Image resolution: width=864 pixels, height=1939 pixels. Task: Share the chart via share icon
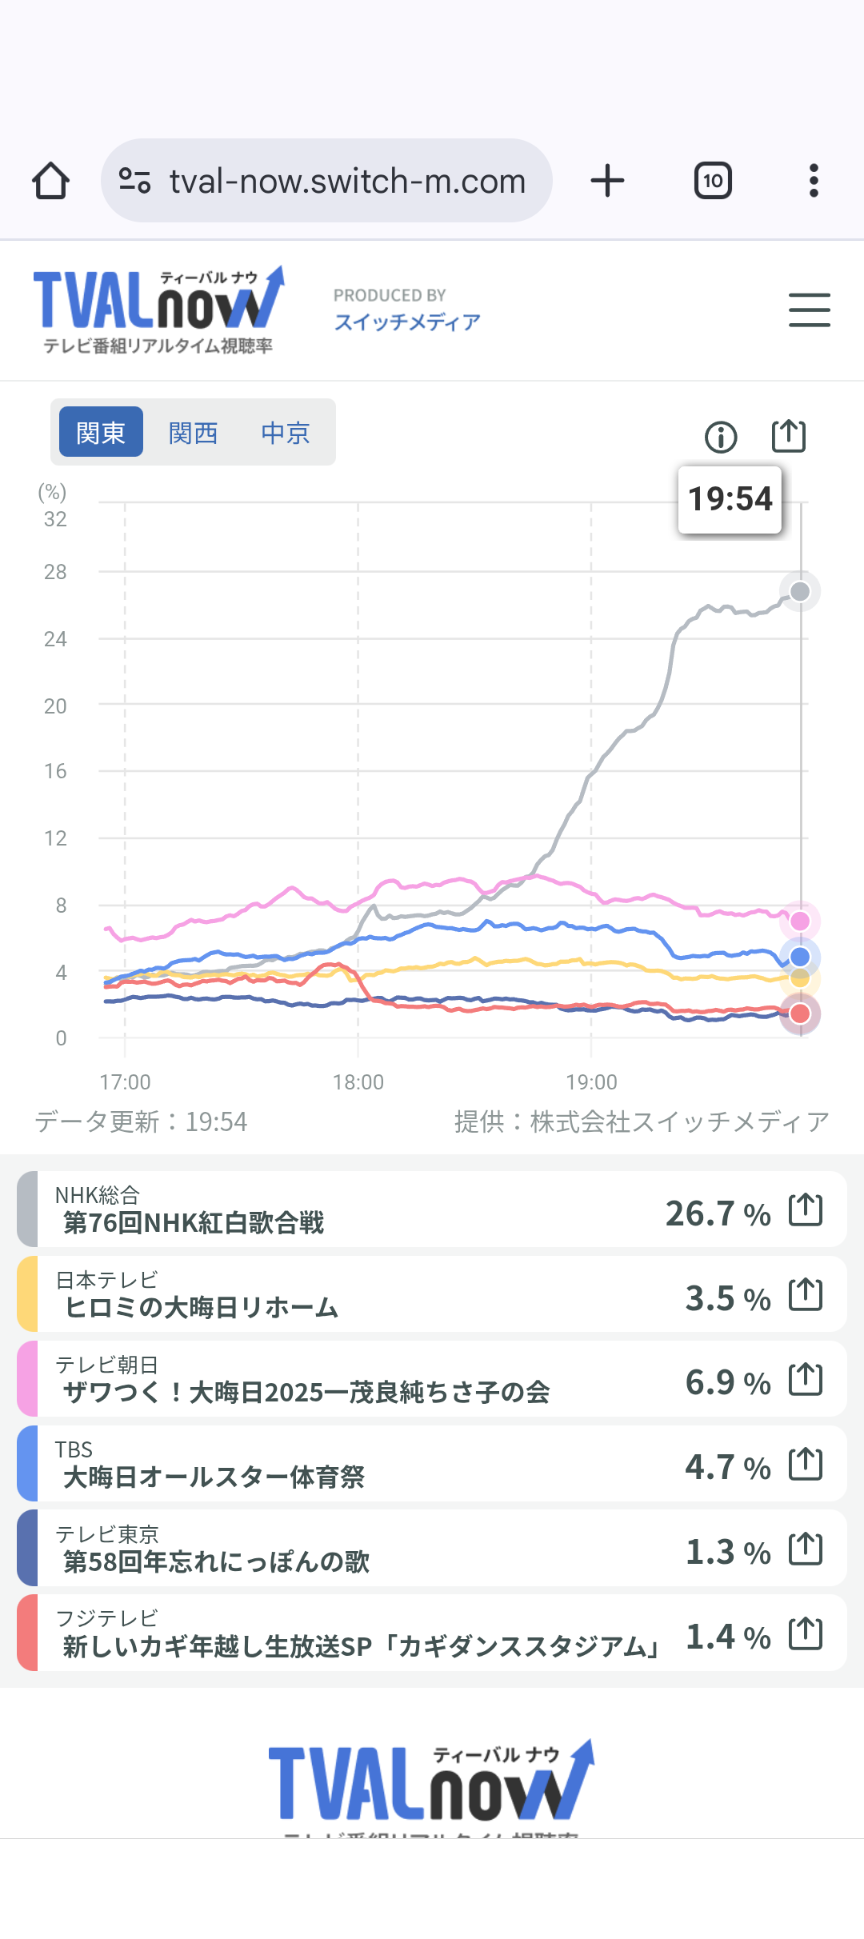click(788, 436)
